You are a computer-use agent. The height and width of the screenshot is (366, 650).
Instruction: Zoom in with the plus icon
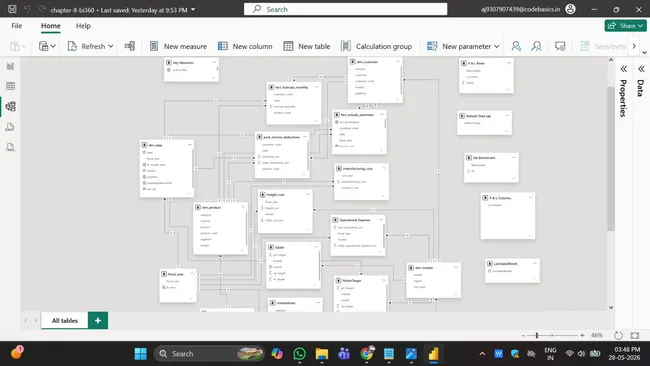[x=582, y=335]
